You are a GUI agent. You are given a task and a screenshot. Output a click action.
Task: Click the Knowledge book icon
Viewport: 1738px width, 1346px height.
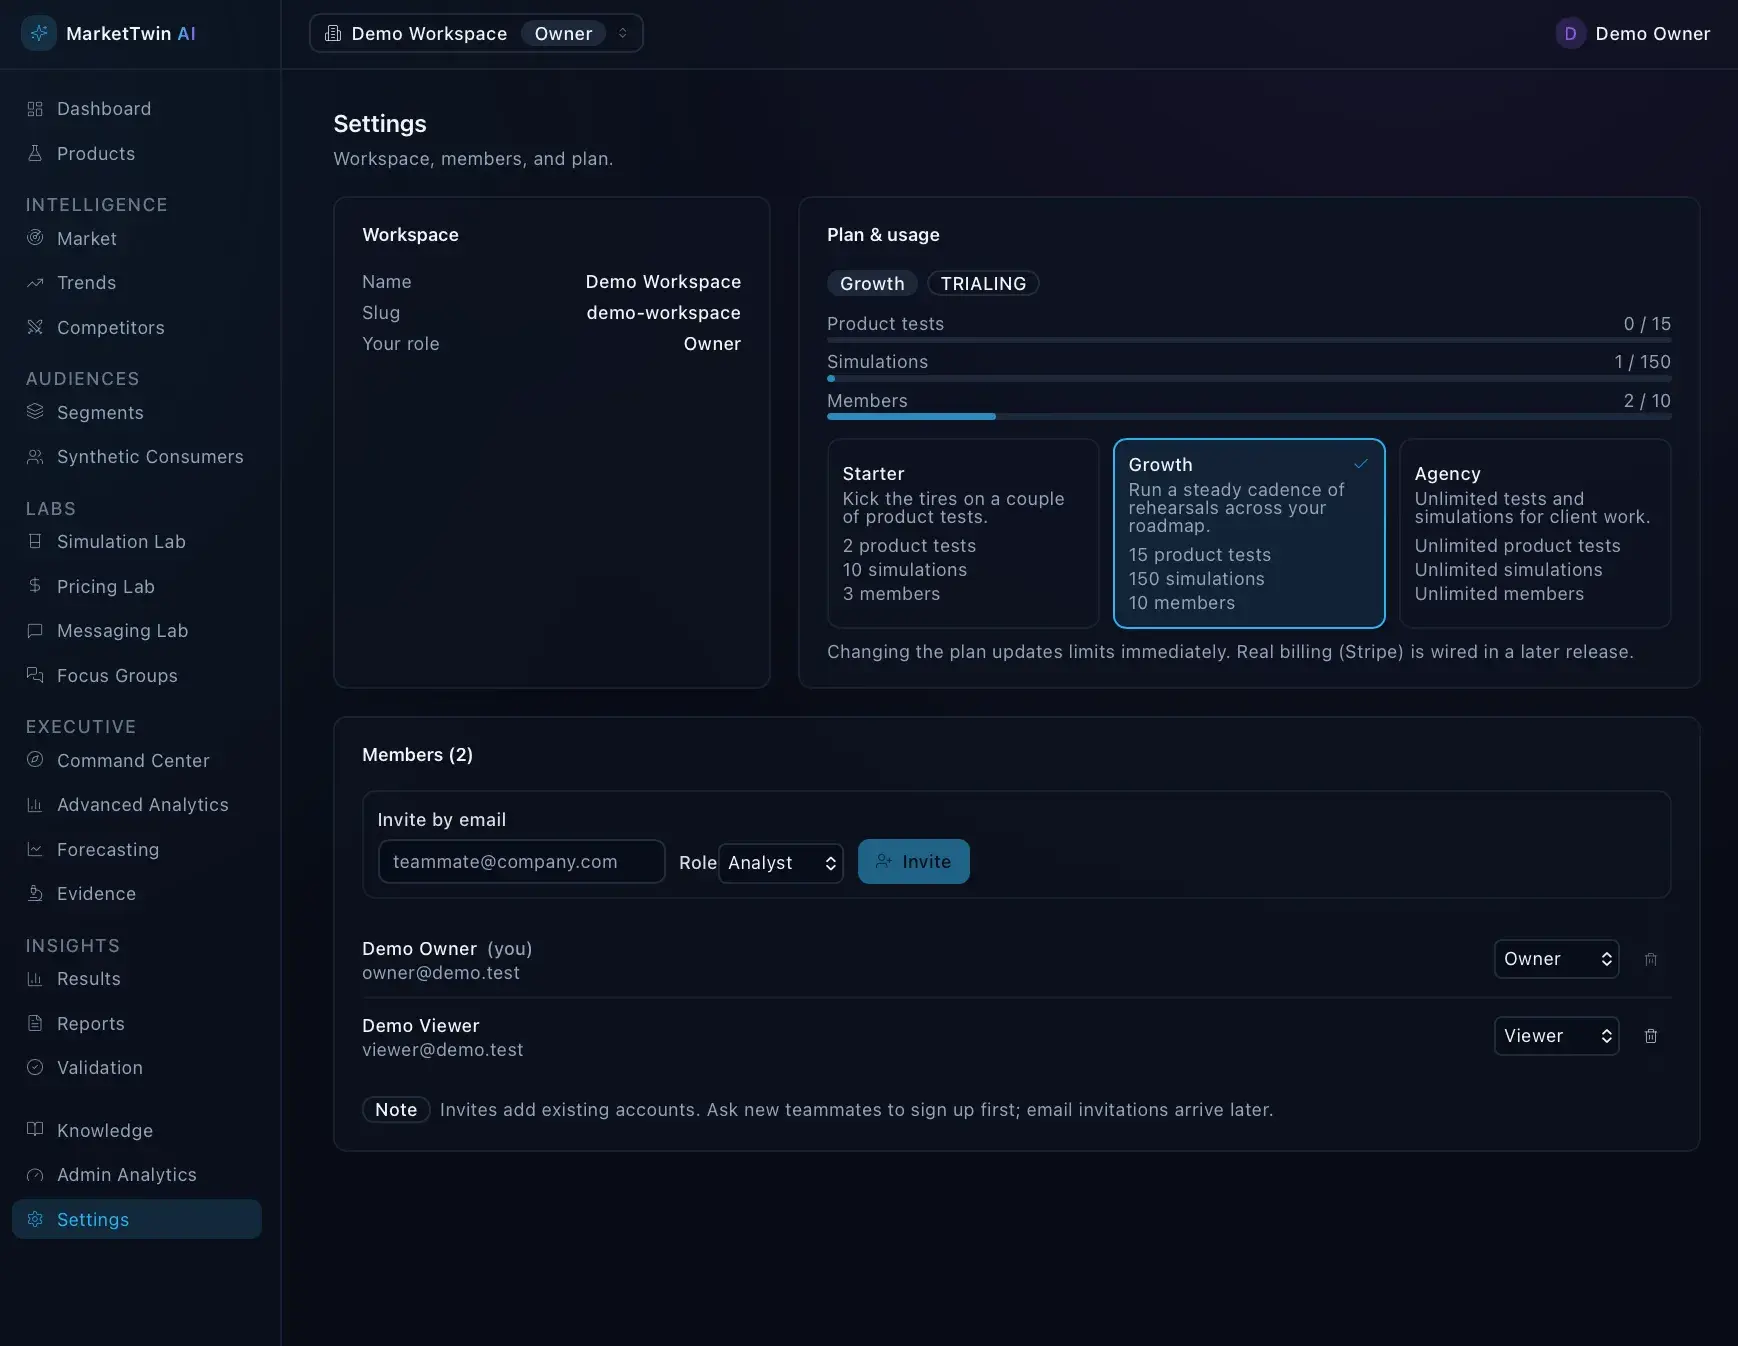pos(35,1130)
